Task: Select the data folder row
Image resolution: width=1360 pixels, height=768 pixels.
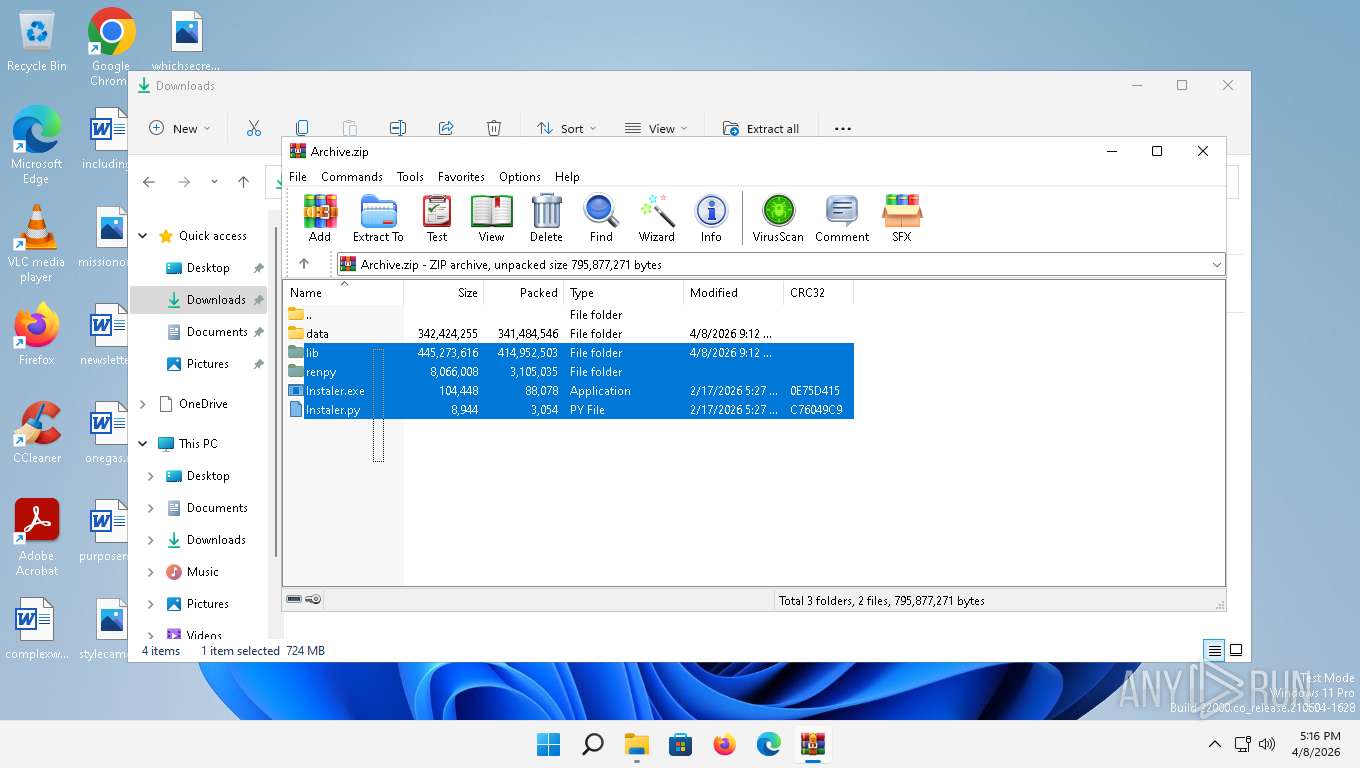Action: (x=570, y=334)
